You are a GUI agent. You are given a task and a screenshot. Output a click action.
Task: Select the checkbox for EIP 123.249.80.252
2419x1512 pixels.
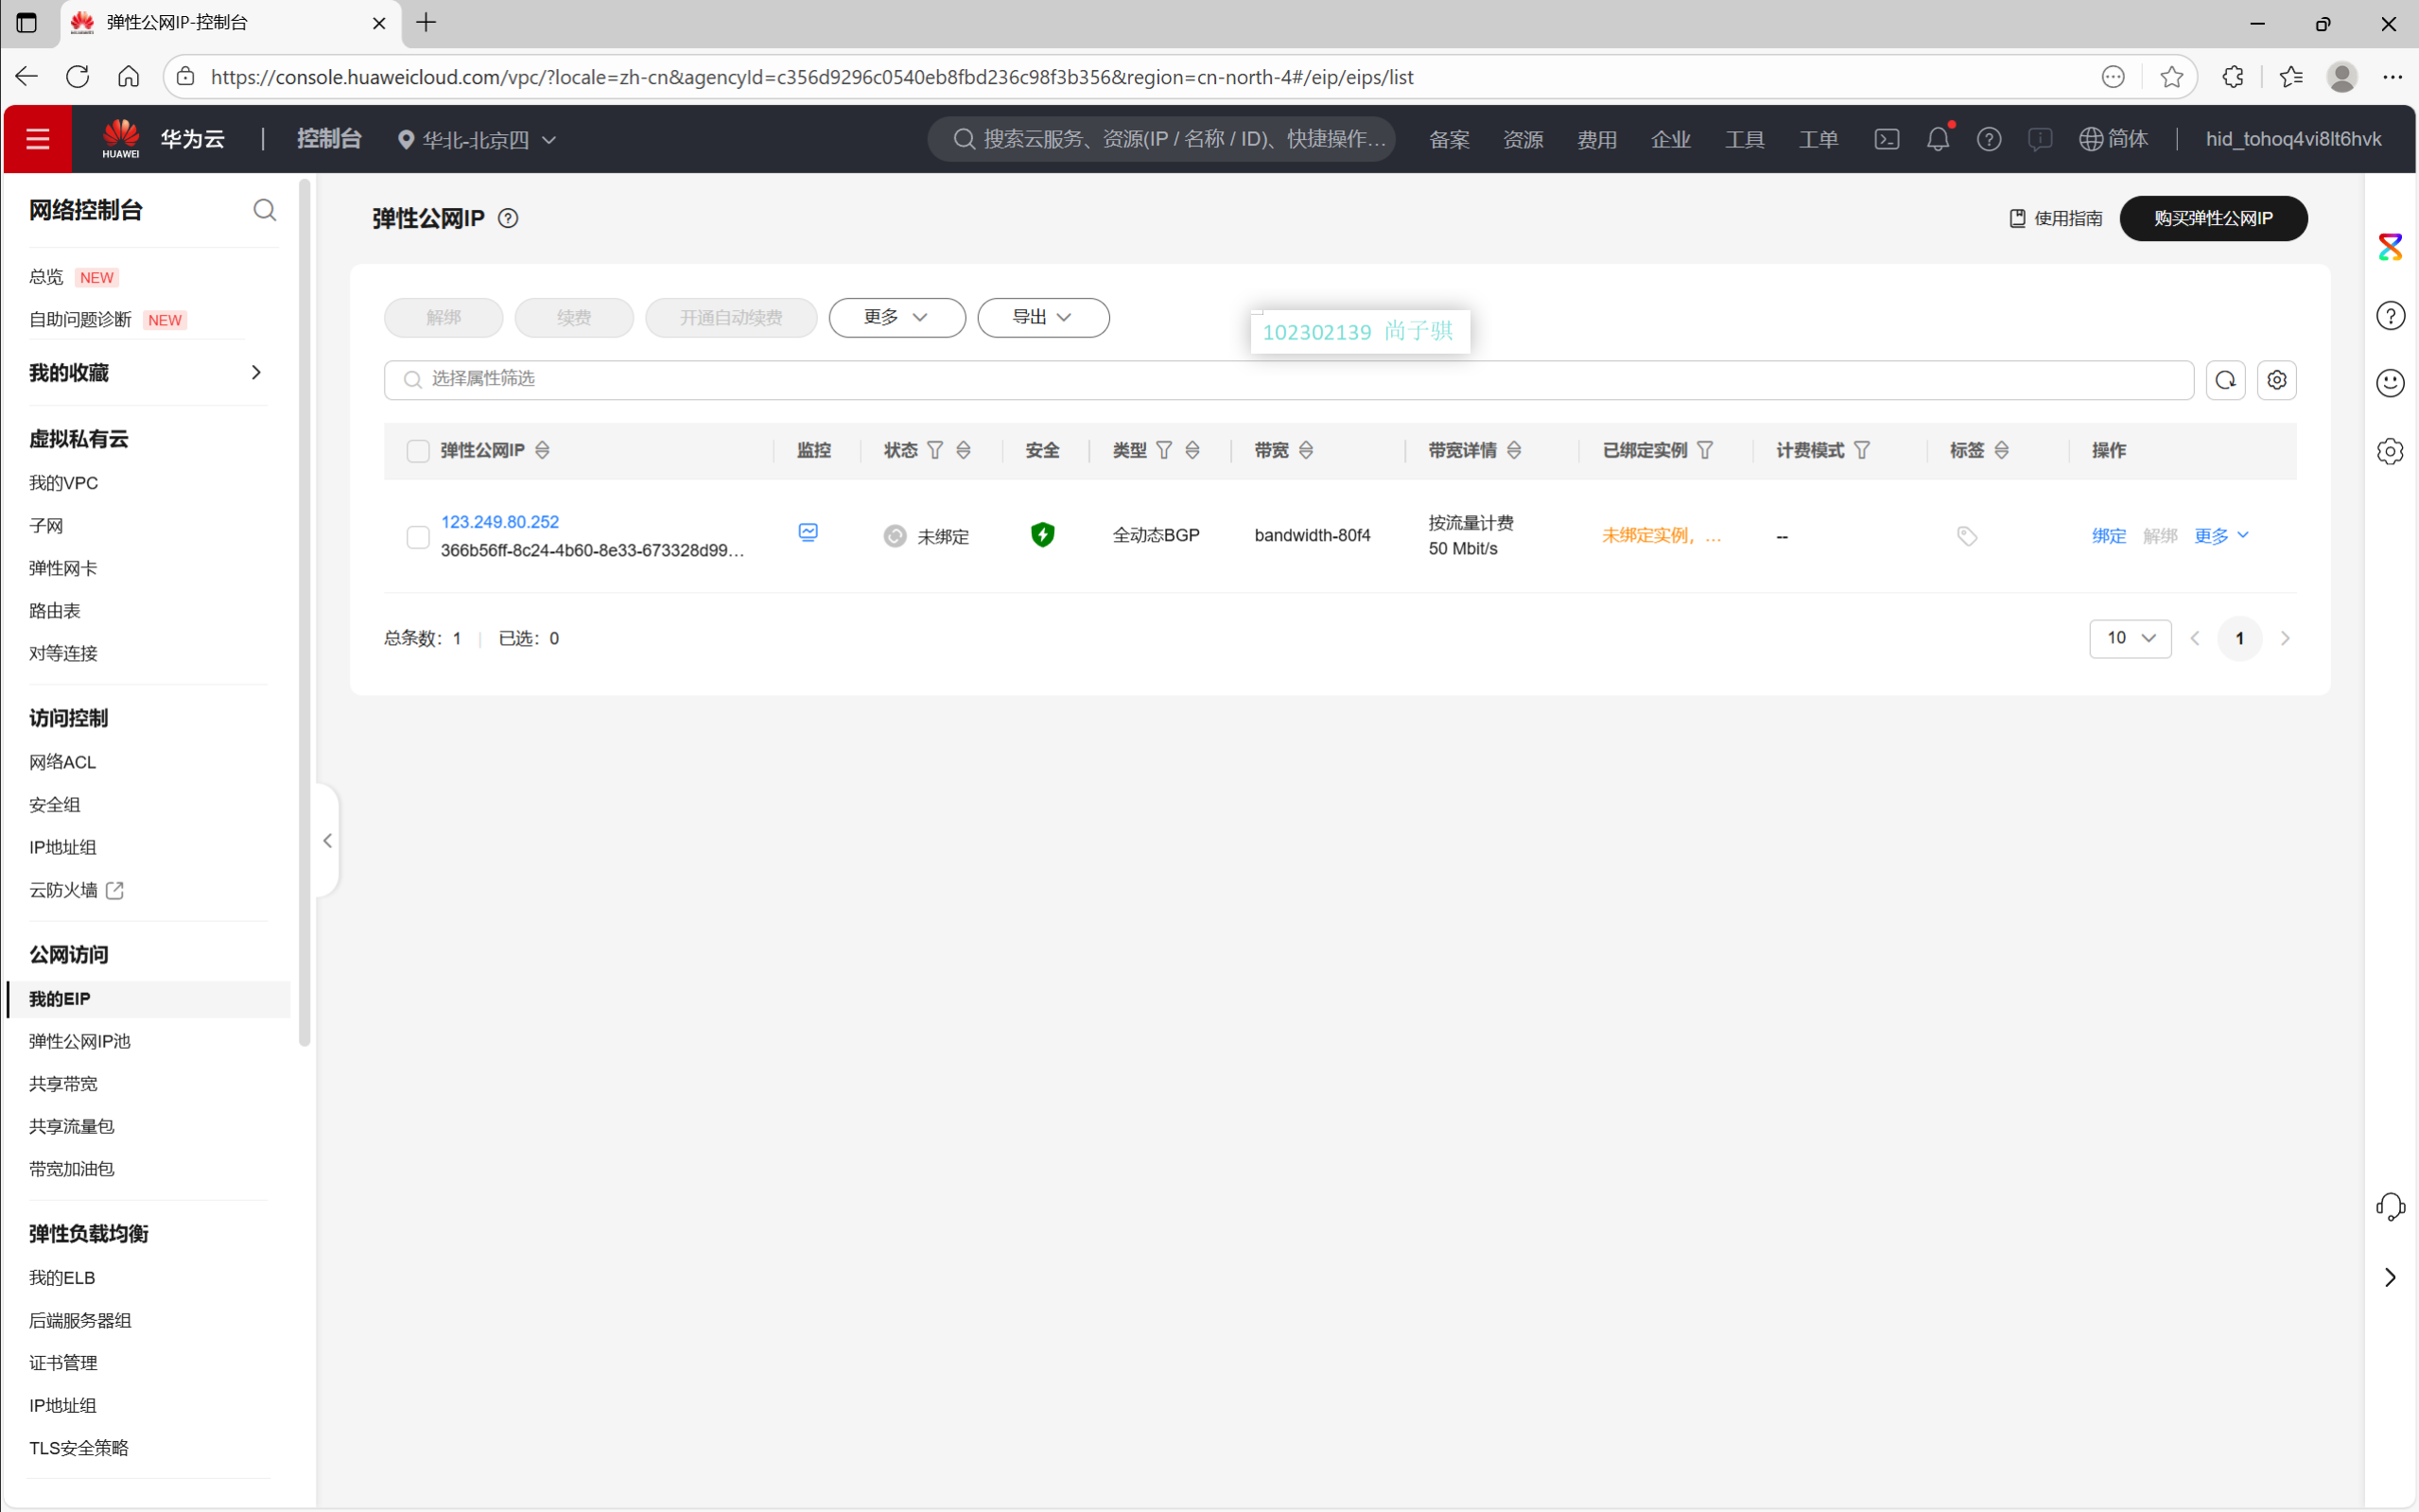click(418, 537)
